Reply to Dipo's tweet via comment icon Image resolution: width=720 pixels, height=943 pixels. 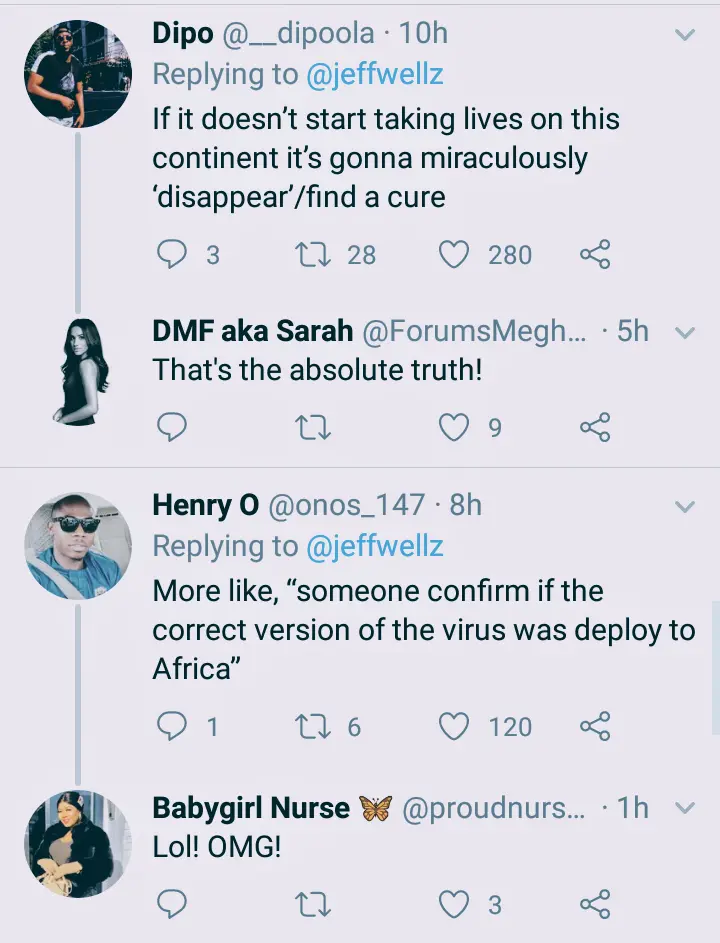171,254
